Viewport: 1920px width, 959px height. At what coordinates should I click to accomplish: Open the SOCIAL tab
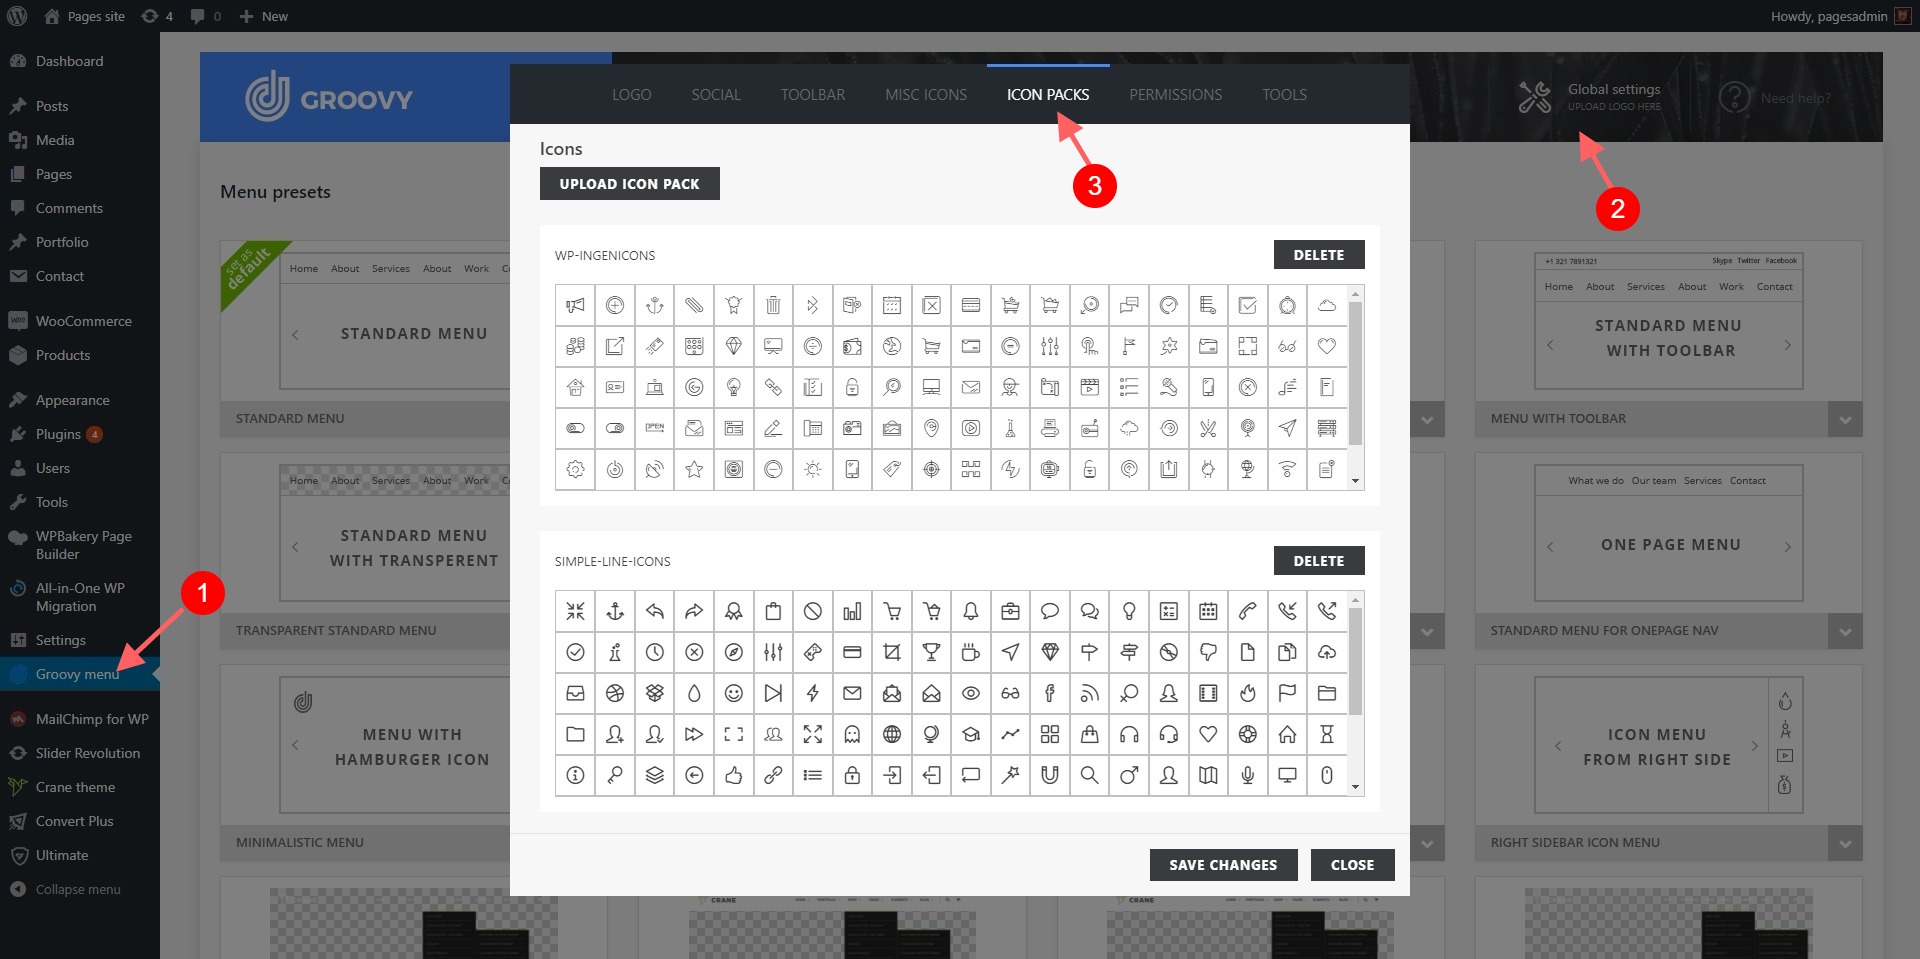[716, 95]
